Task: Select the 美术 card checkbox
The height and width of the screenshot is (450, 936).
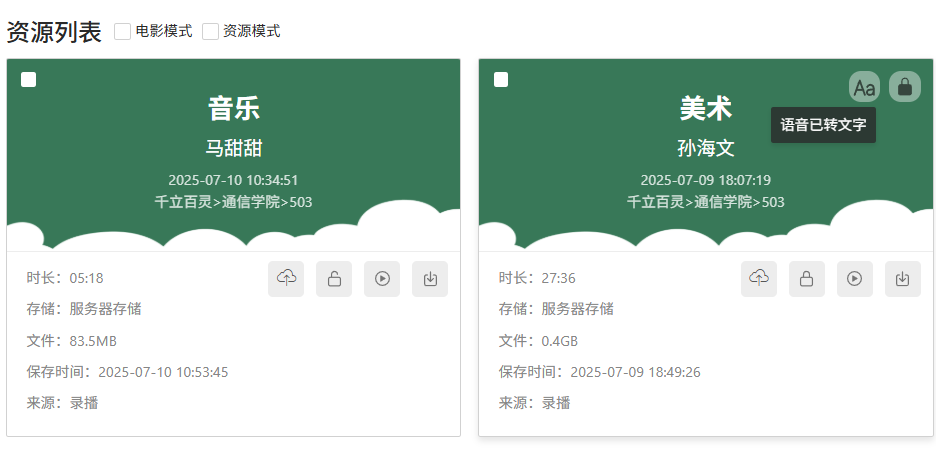Action: pyautogui.click(x=501, y=80)
